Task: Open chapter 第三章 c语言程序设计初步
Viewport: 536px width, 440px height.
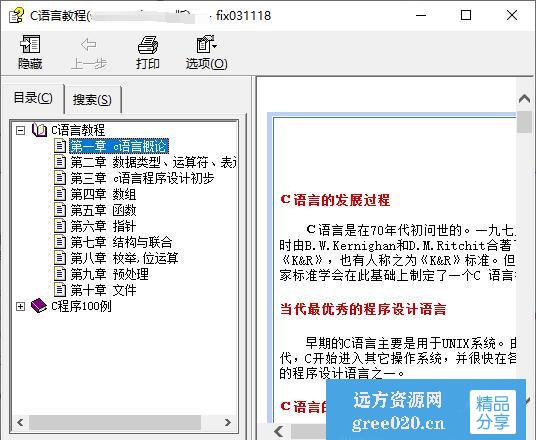Action: tap(142, 178)
